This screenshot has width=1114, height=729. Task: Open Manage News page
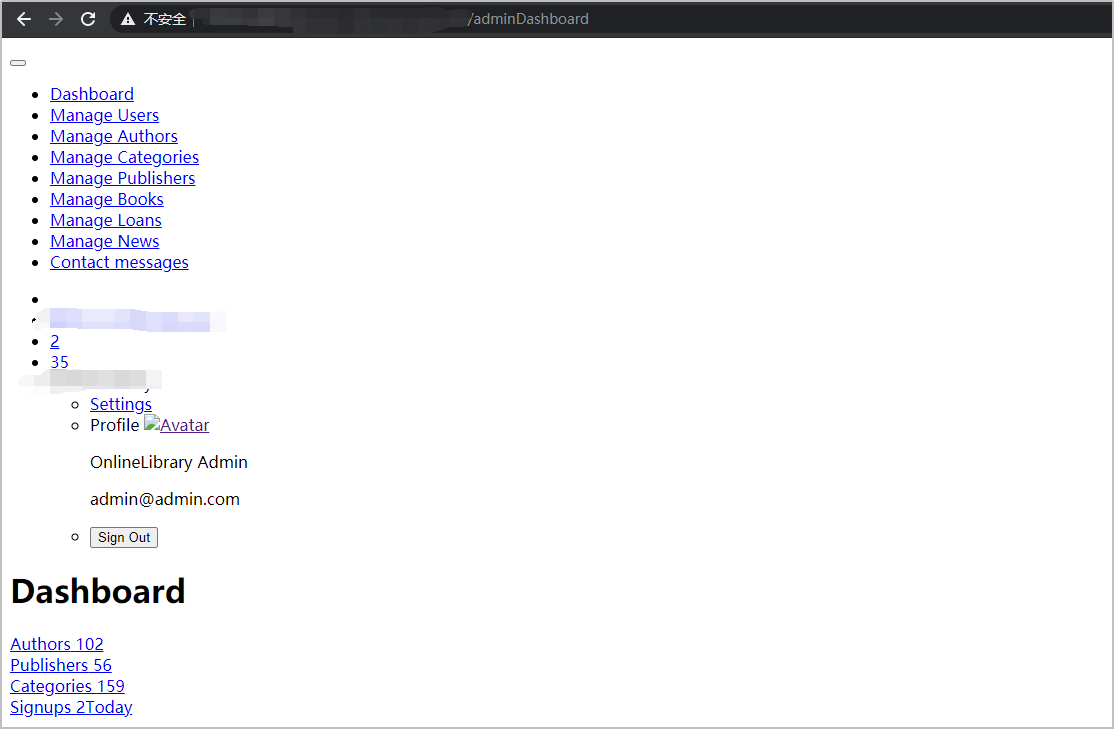[104, 241]
